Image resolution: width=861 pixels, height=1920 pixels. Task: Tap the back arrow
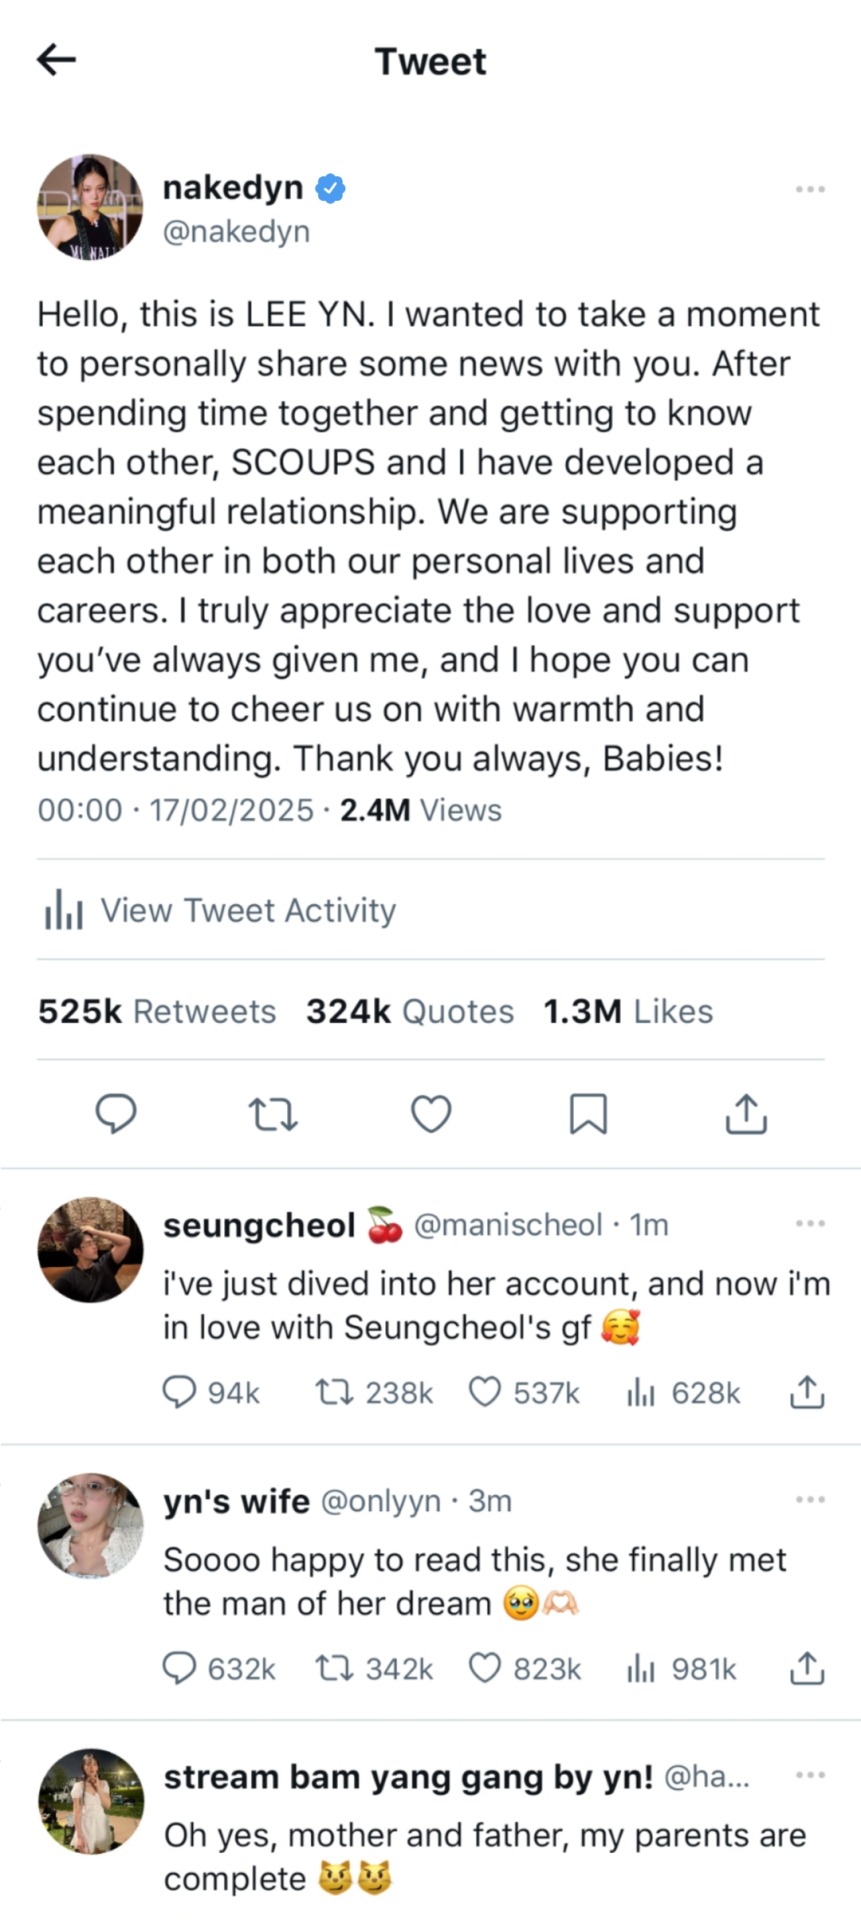(56, 60)
